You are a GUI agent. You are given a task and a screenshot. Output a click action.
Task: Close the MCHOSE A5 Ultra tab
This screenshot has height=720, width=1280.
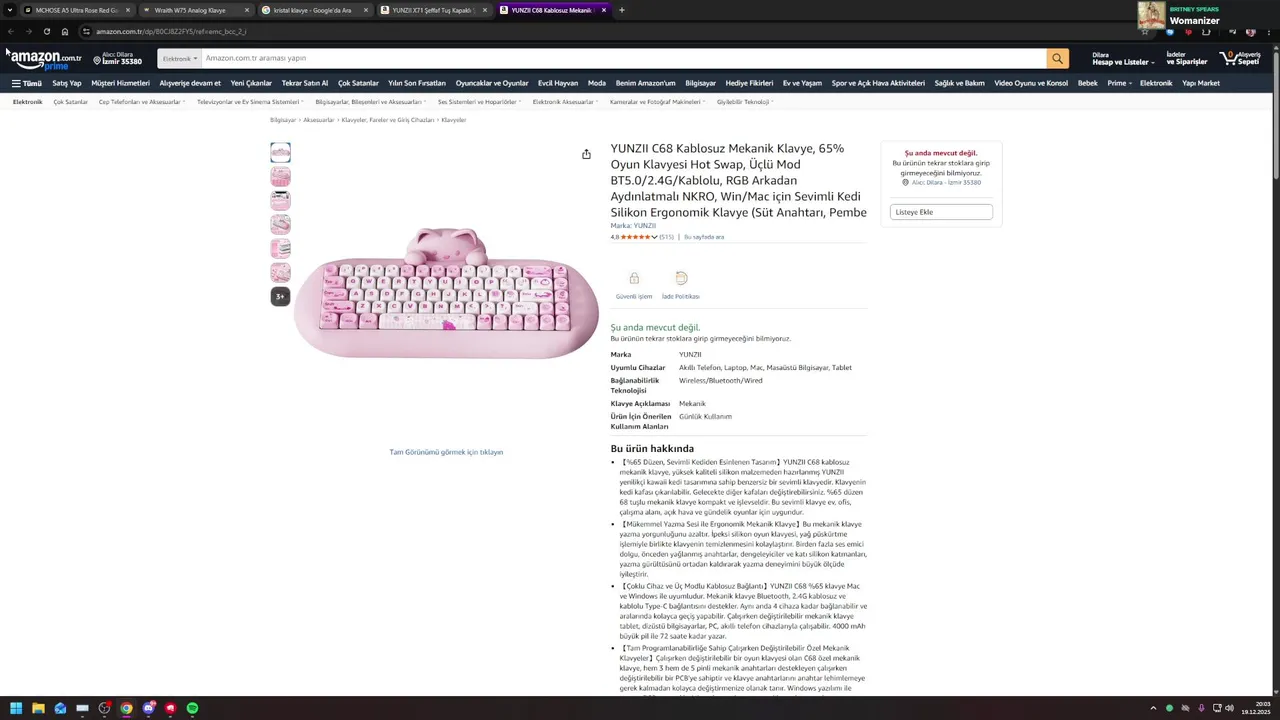(x=127, y=10)
